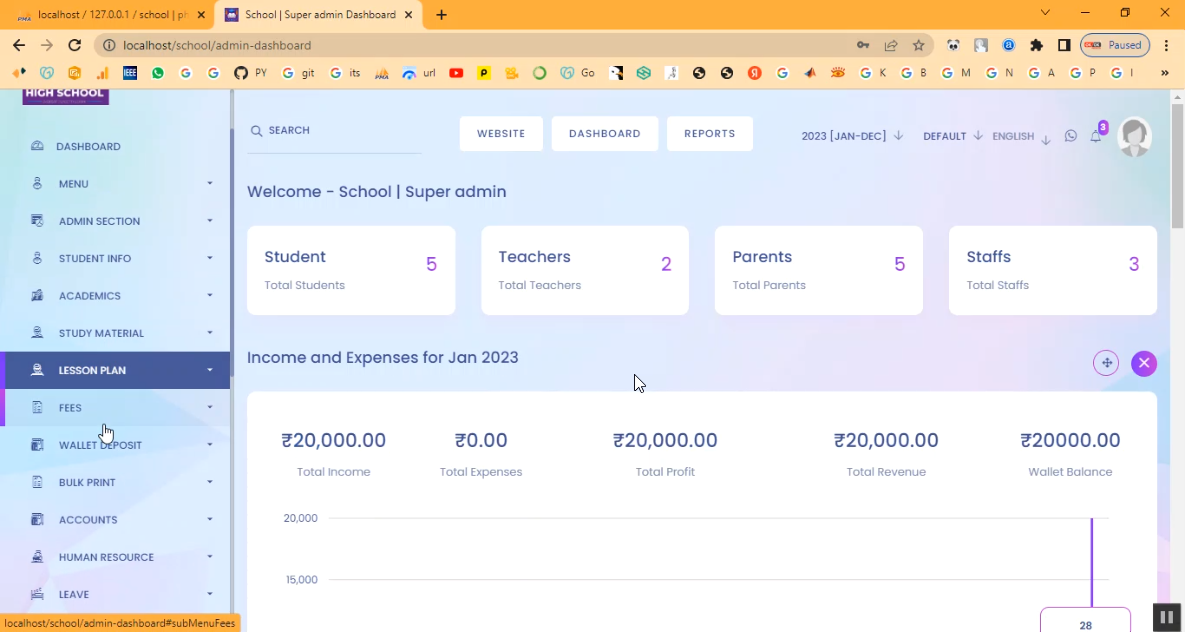Click the purple close chart button
Screen dimensions: 1185x632
[x=1144, y=363]
